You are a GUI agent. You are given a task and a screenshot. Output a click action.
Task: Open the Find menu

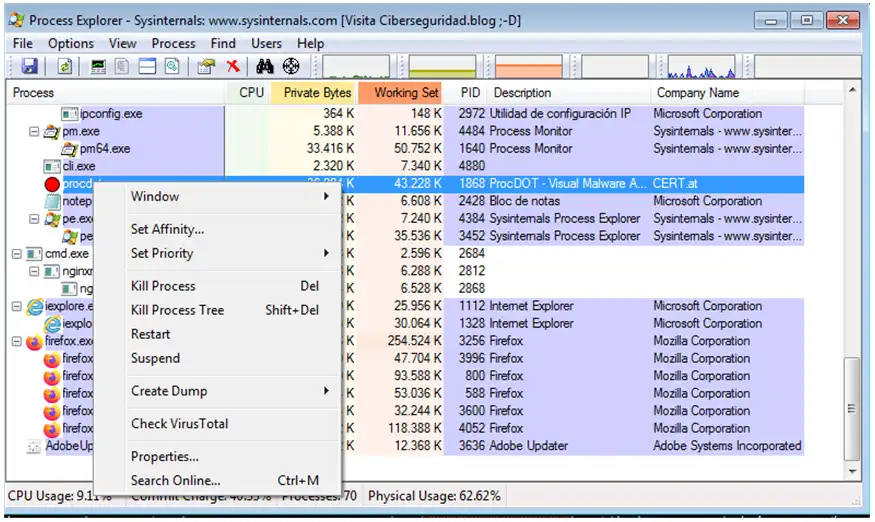pyautogui.click(x=223, y=44)
